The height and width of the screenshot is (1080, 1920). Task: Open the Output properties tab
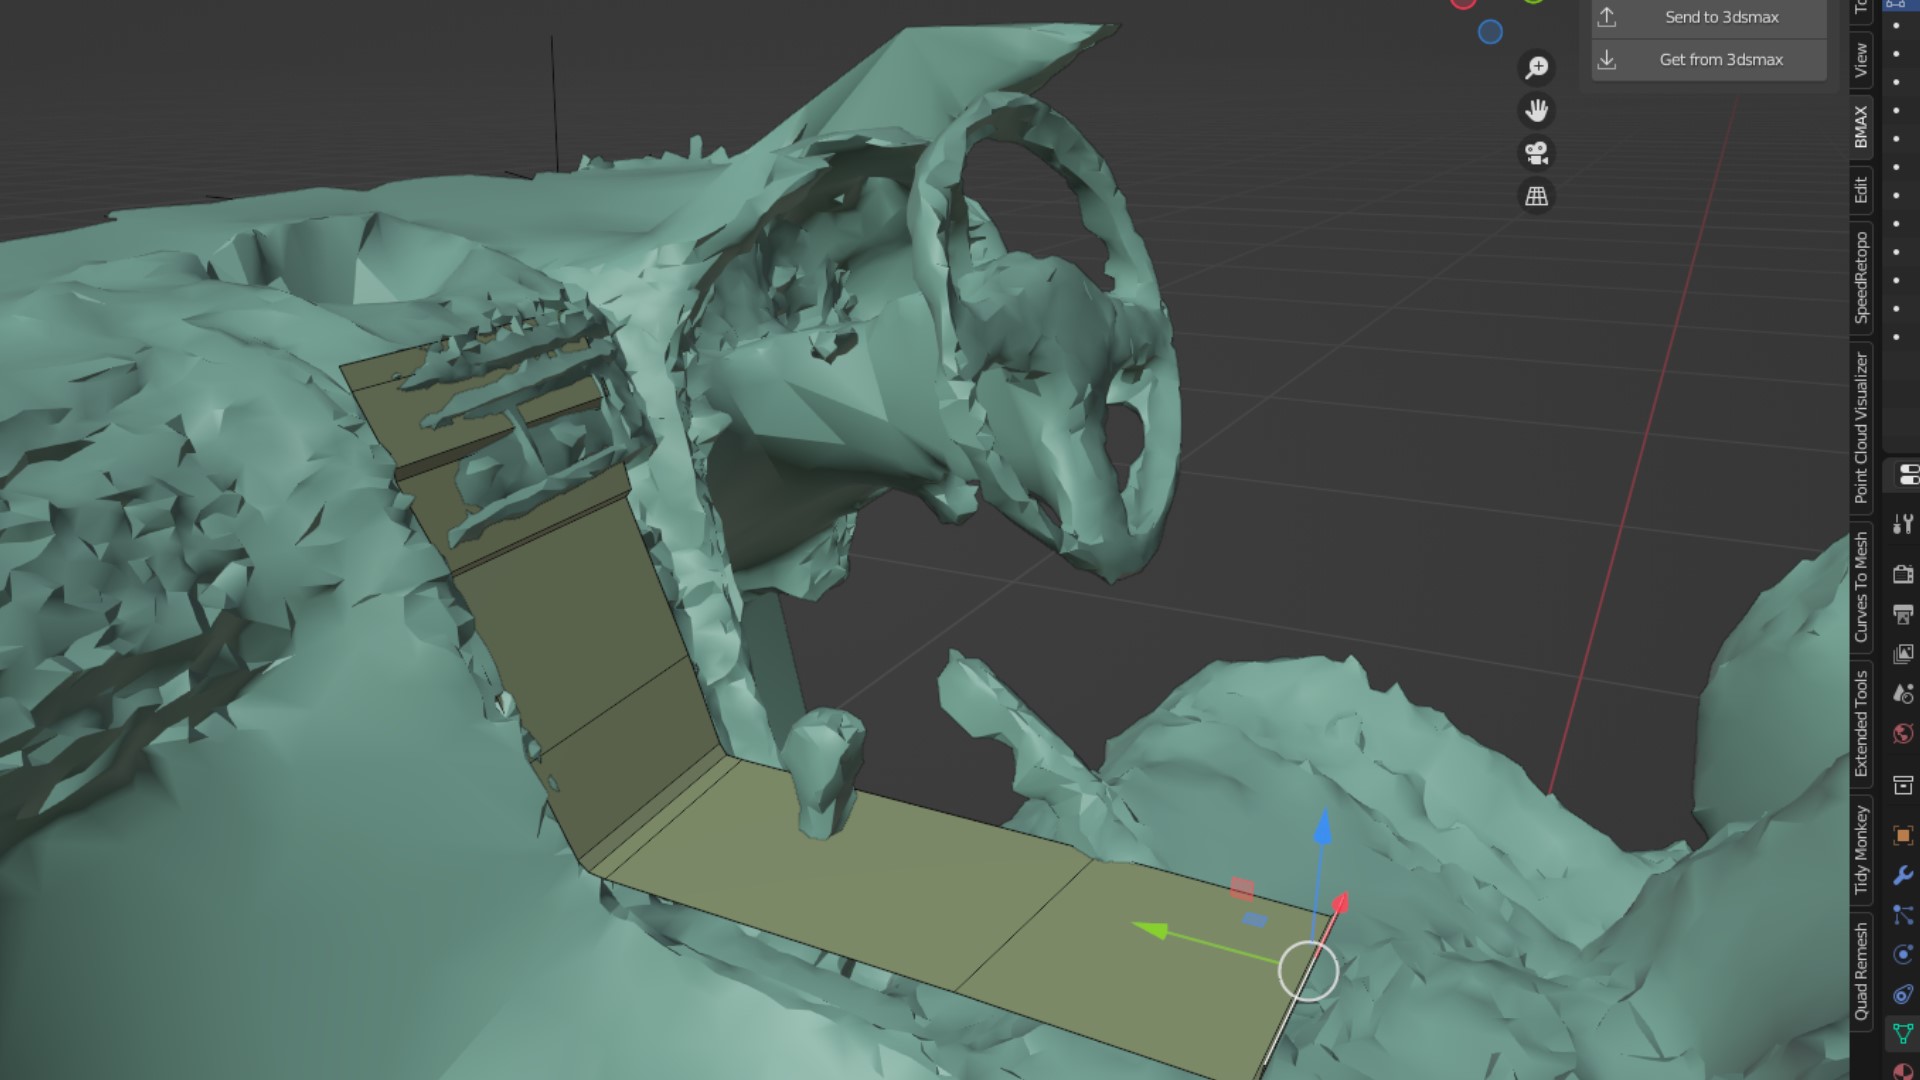(x=1903, y=614)
